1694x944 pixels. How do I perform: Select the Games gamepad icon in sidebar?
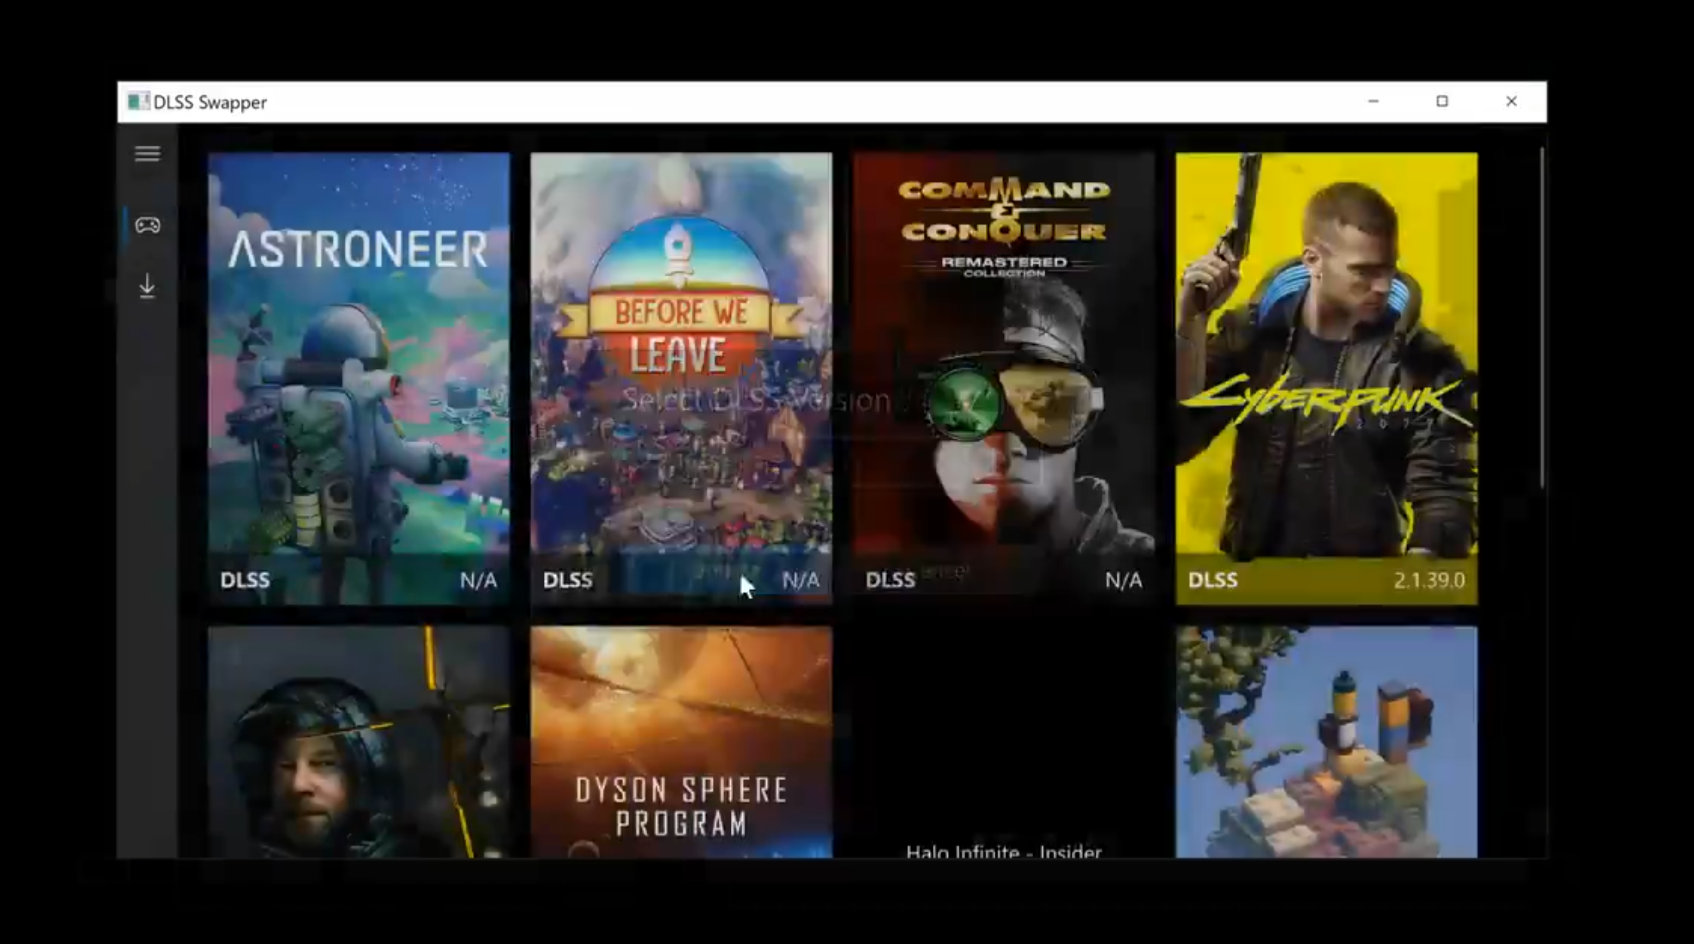(x=148, y=225)
